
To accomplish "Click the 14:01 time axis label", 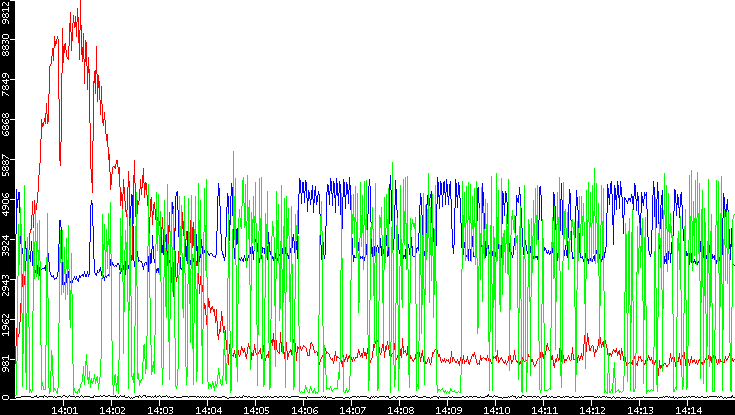I will point(63,409).
